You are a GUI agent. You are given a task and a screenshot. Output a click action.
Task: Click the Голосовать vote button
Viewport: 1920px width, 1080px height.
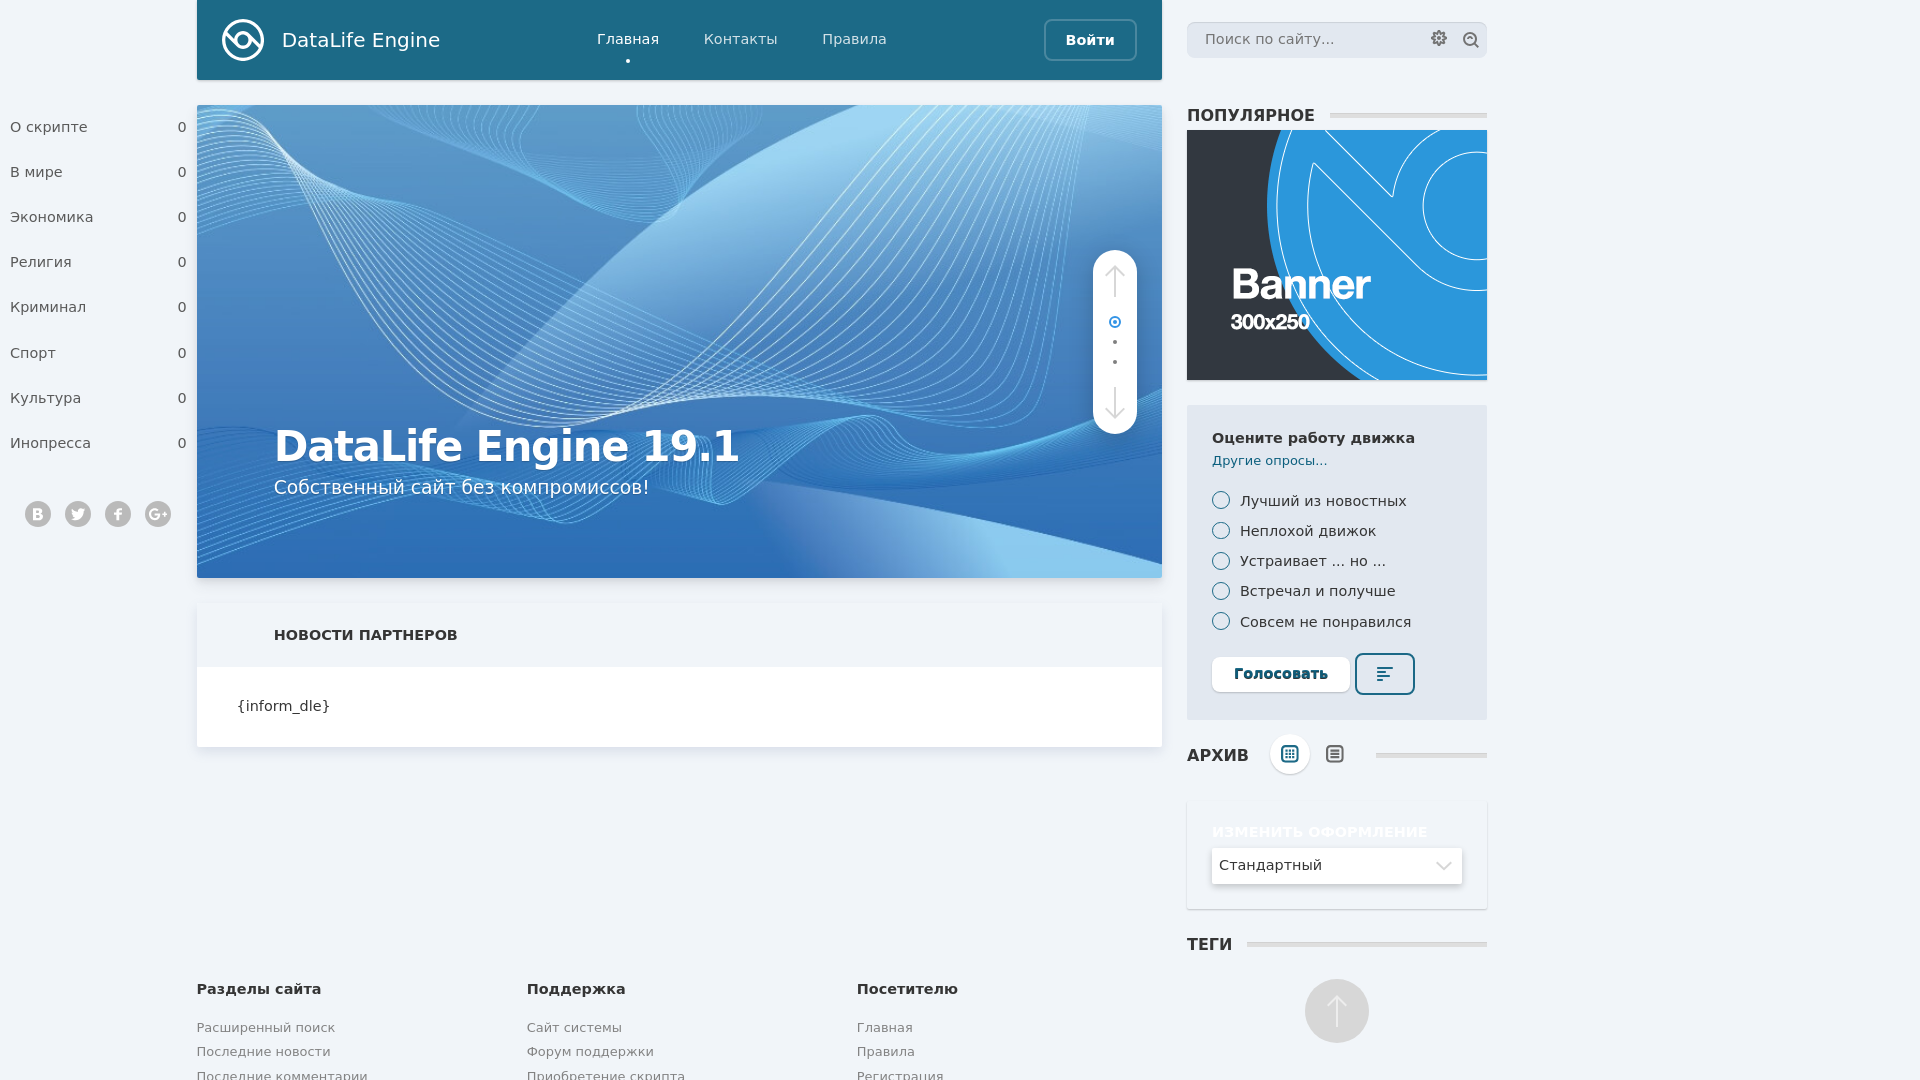(1281, 674)
